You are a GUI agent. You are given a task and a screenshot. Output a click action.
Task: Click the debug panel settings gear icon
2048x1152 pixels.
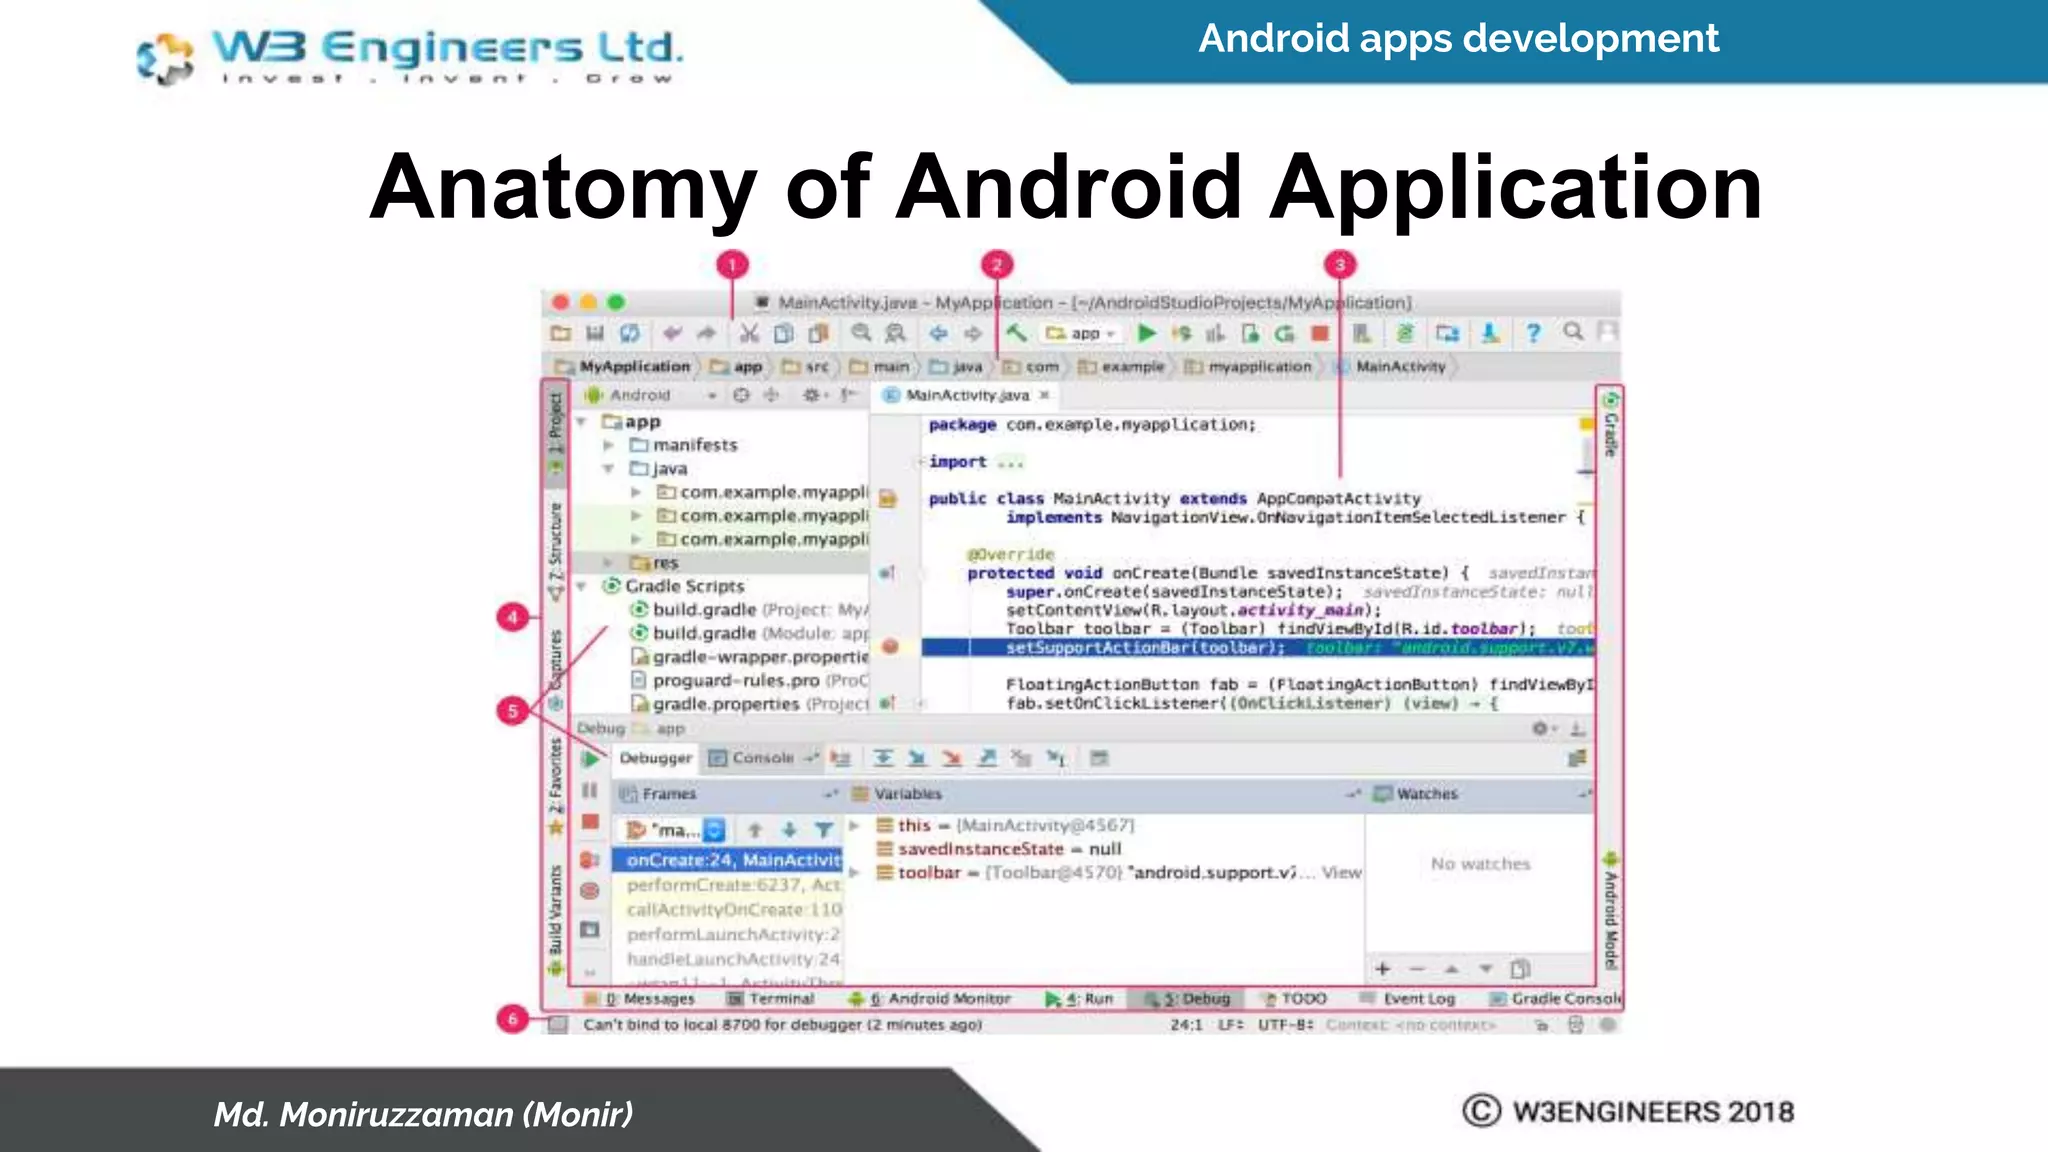pyautogui.click(x=1541, y=728)
